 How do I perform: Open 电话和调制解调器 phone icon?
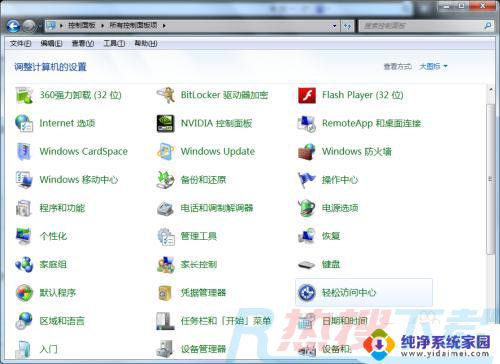pyautogui.click(x=166, y=208)
